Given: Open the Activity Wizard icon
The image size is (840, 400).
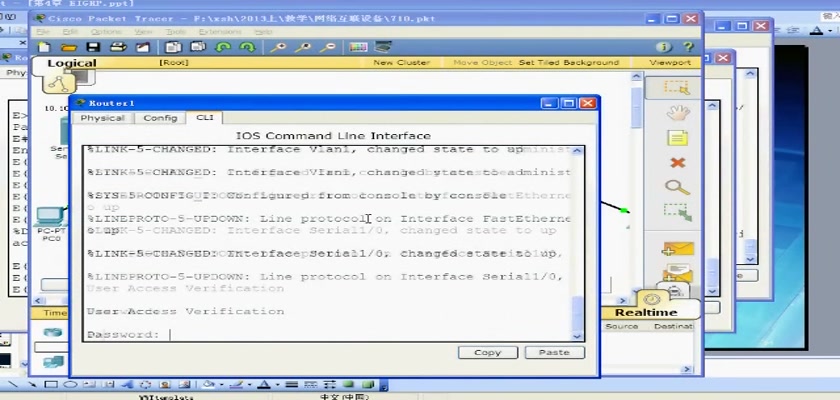Looking at the screenshot, I should coord(142,47).
